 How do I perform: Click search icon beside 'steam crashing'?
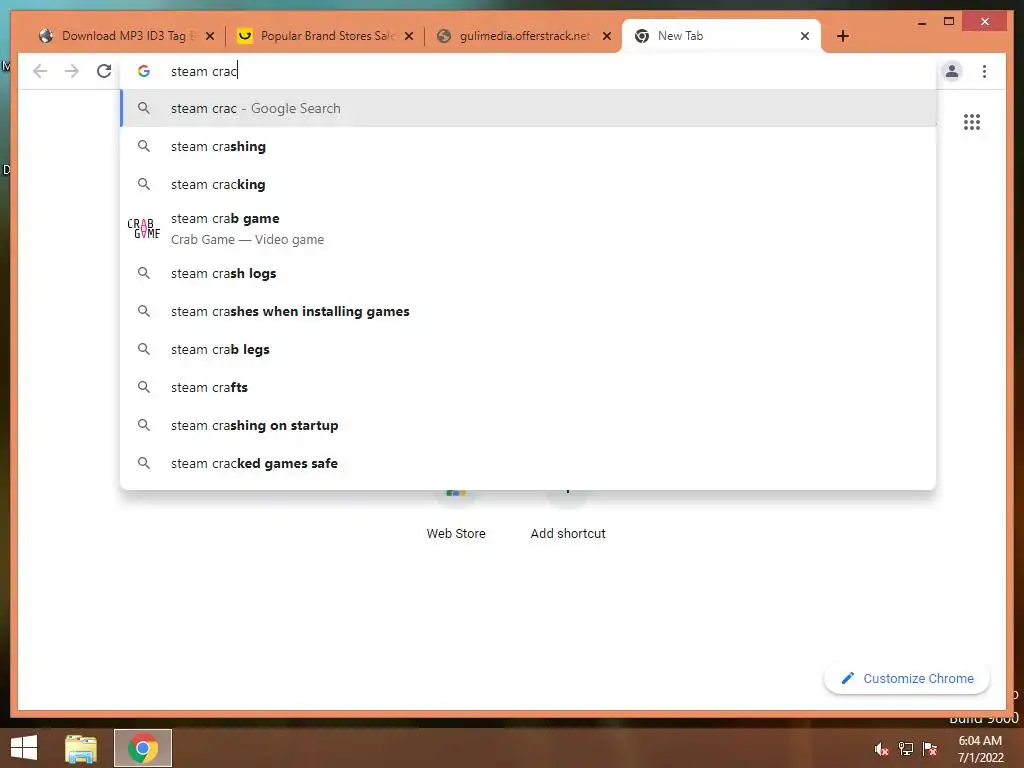click(x=144, y=146)
